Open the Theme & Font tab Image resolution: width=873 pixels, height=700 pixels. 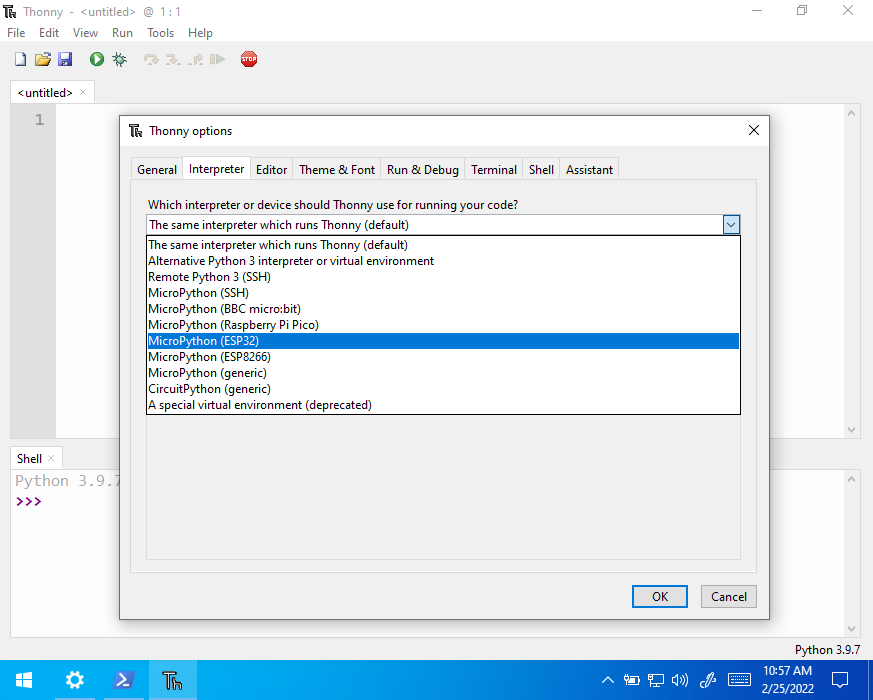(337, 169)
